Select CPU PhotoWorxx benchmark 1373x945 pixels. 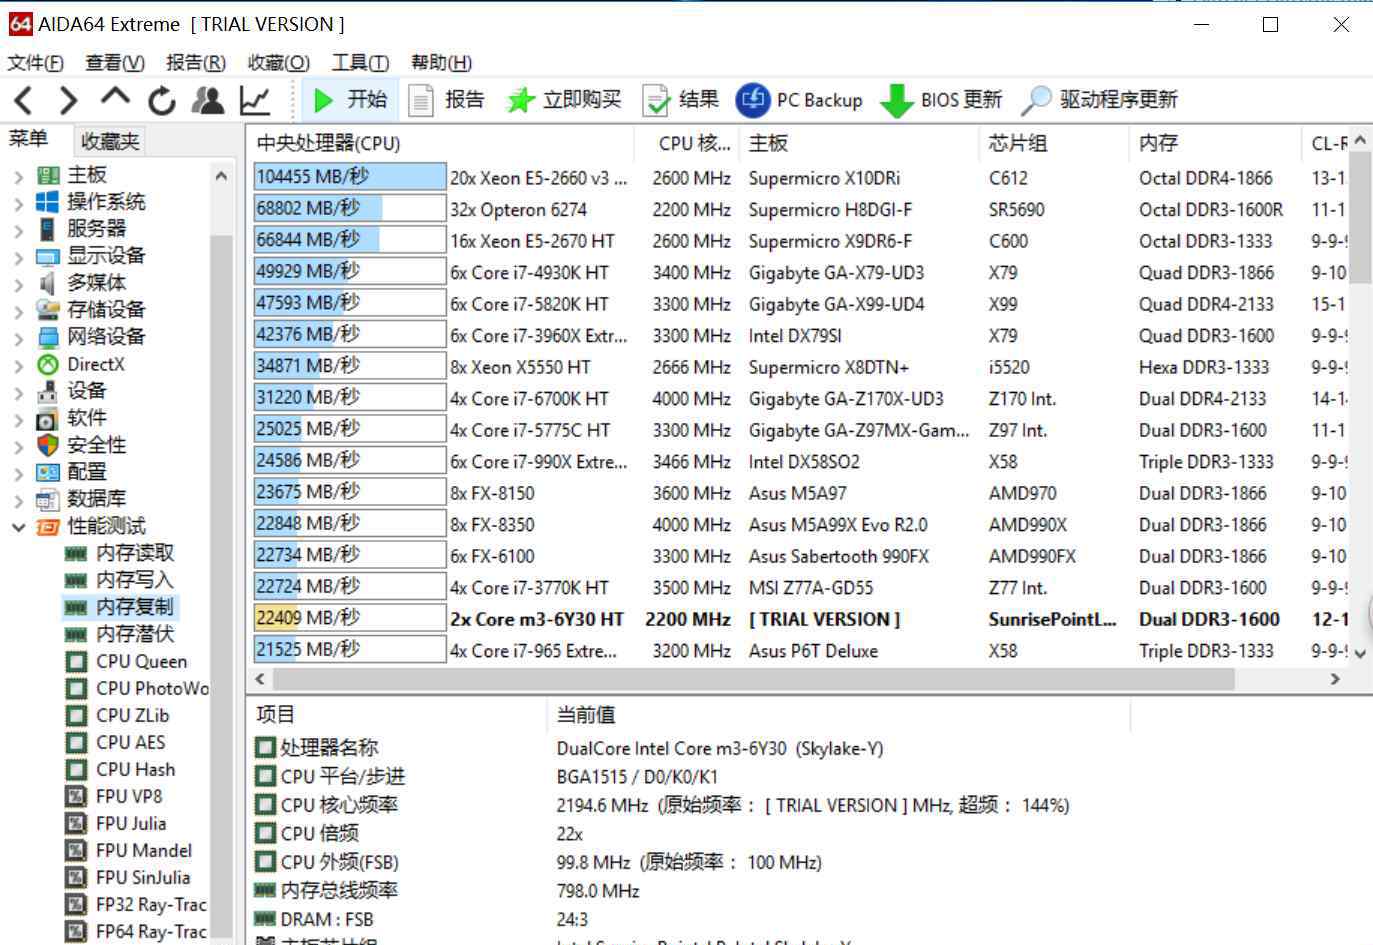[152, 688]
